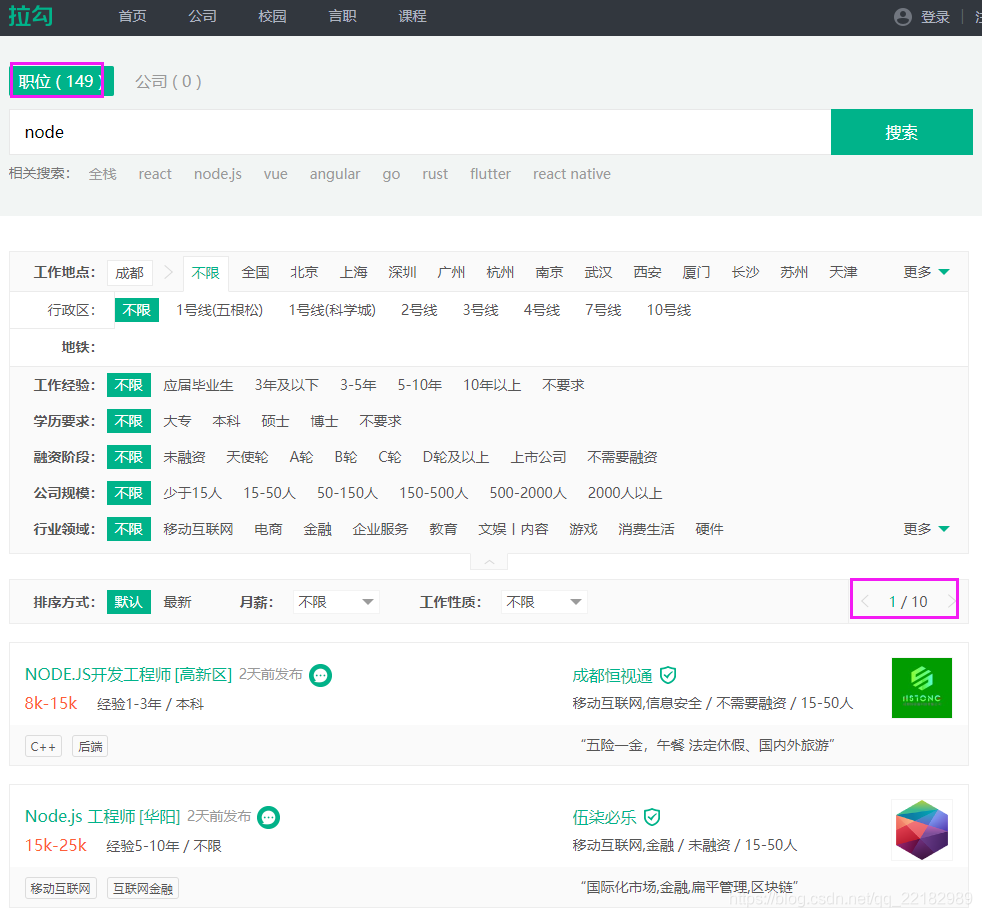
Task: Go to next results page arrow
Action: (951, 602)
